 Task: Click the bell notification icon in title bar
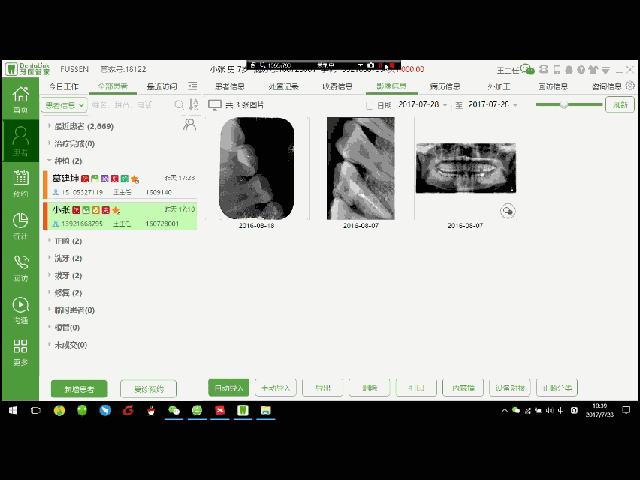click(x=569, y=70)
